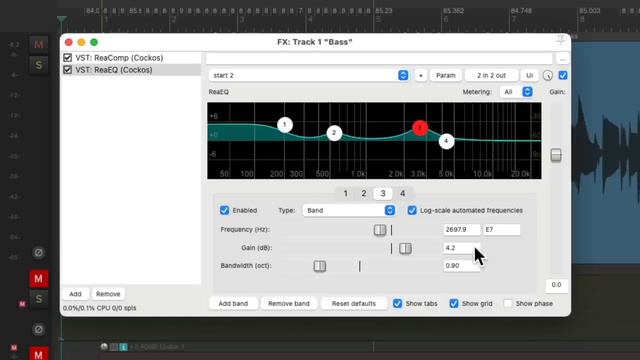This screenshot has height=360, width=640.
Task: Toggle the FX bypass checkbox next to UI
Action: click(563, 76)
